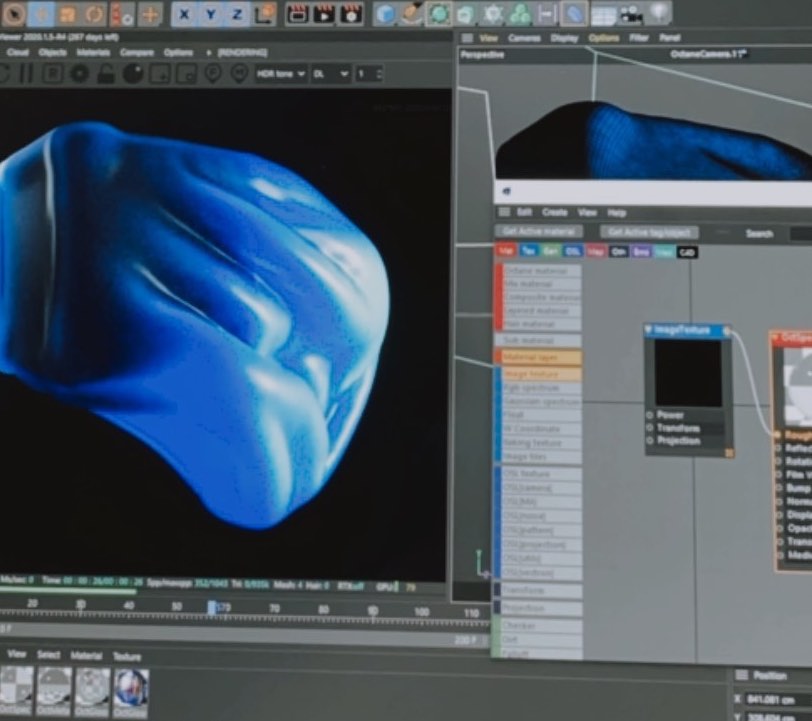The height and width of the screenshot is (721, 812).
Task: Click the camera object icon in toolbar
Action: click(631, 14)
